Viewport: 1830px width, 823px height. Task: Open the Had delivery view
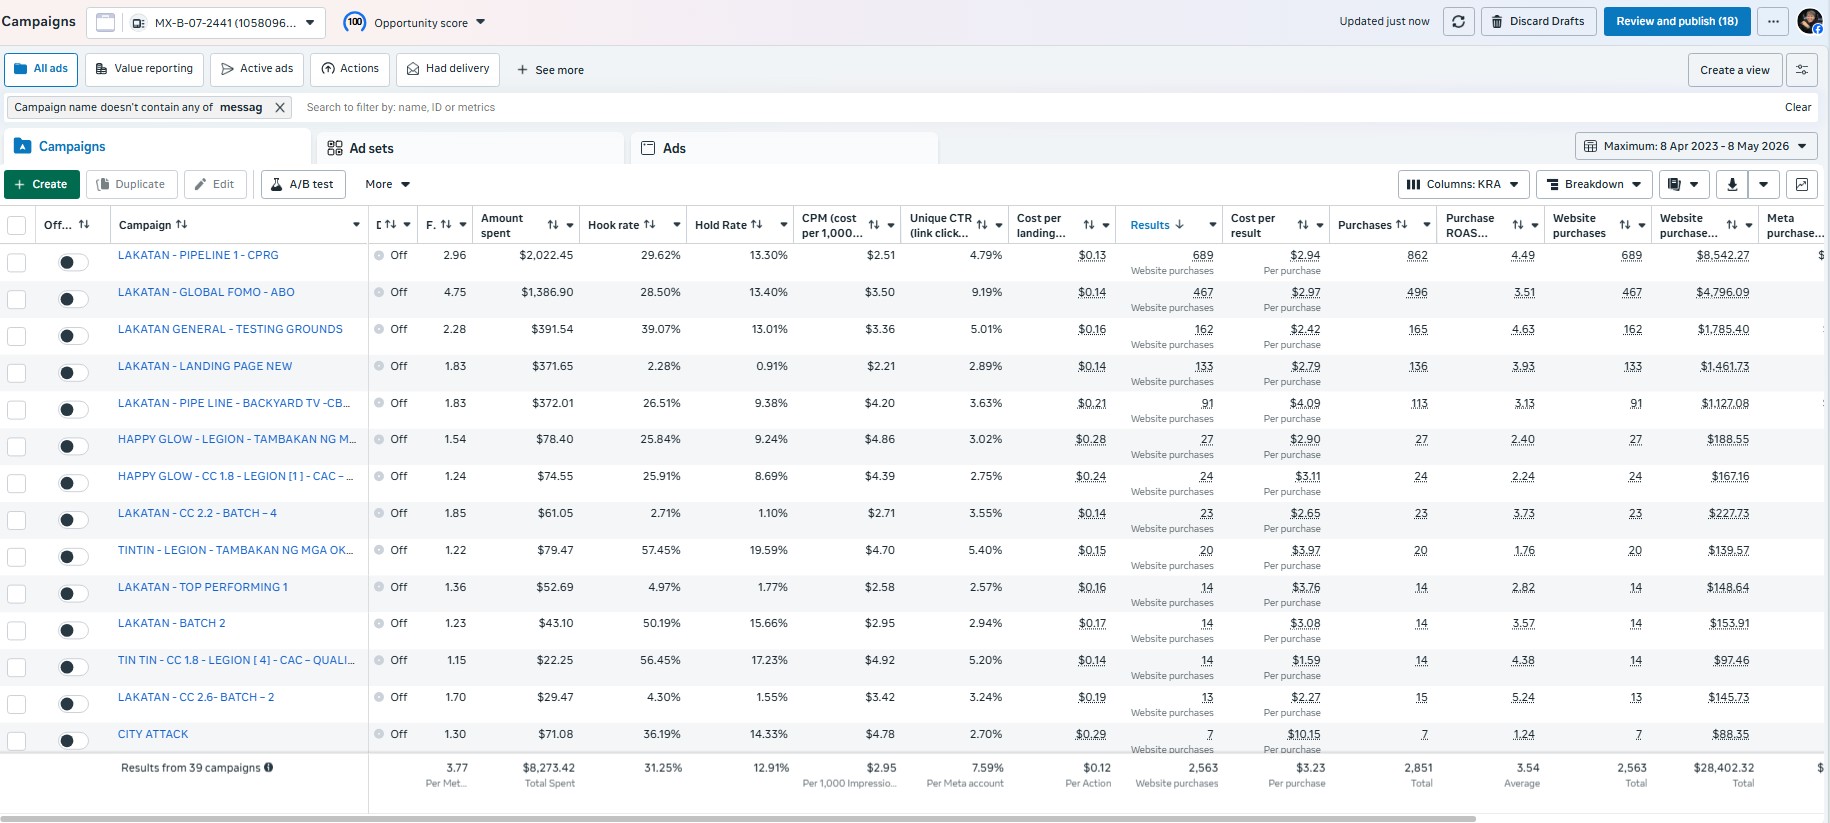click(x=448, y=69)
